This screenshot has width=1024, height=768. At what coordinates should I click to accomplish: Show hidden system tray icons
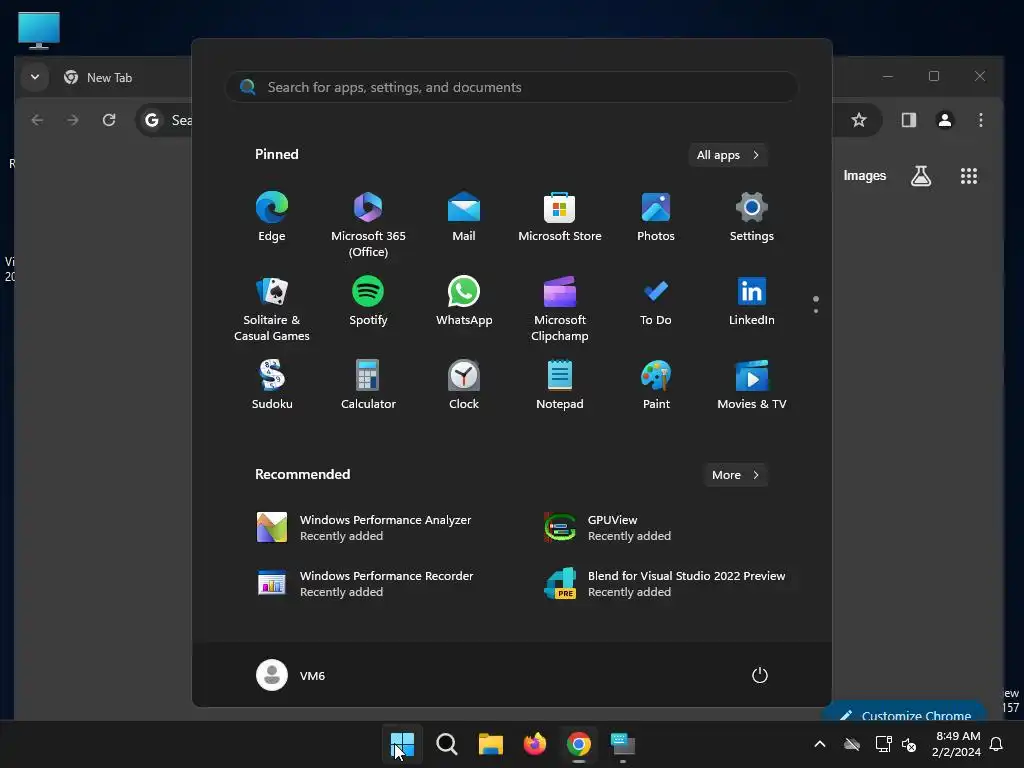tap(820, 744)
